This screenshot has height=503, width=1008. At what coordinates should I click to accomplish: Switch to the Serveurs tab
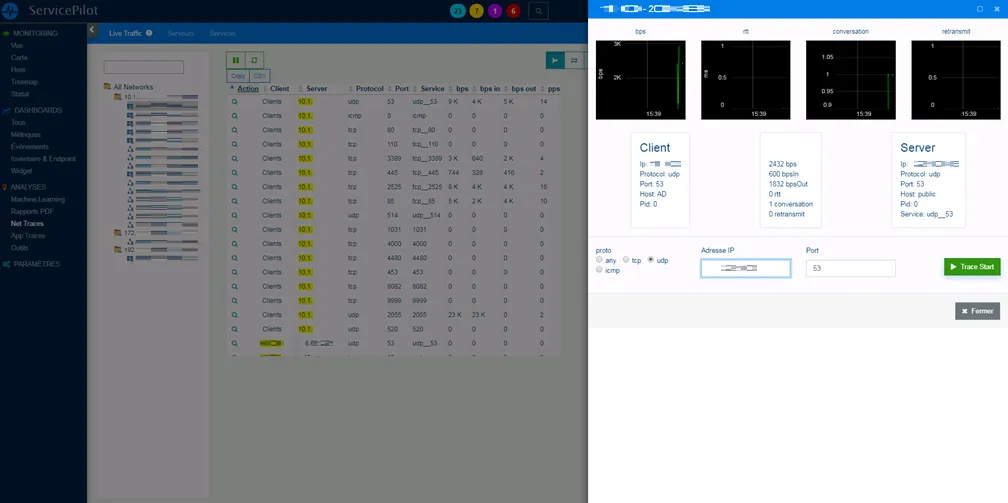click(181, 33)
